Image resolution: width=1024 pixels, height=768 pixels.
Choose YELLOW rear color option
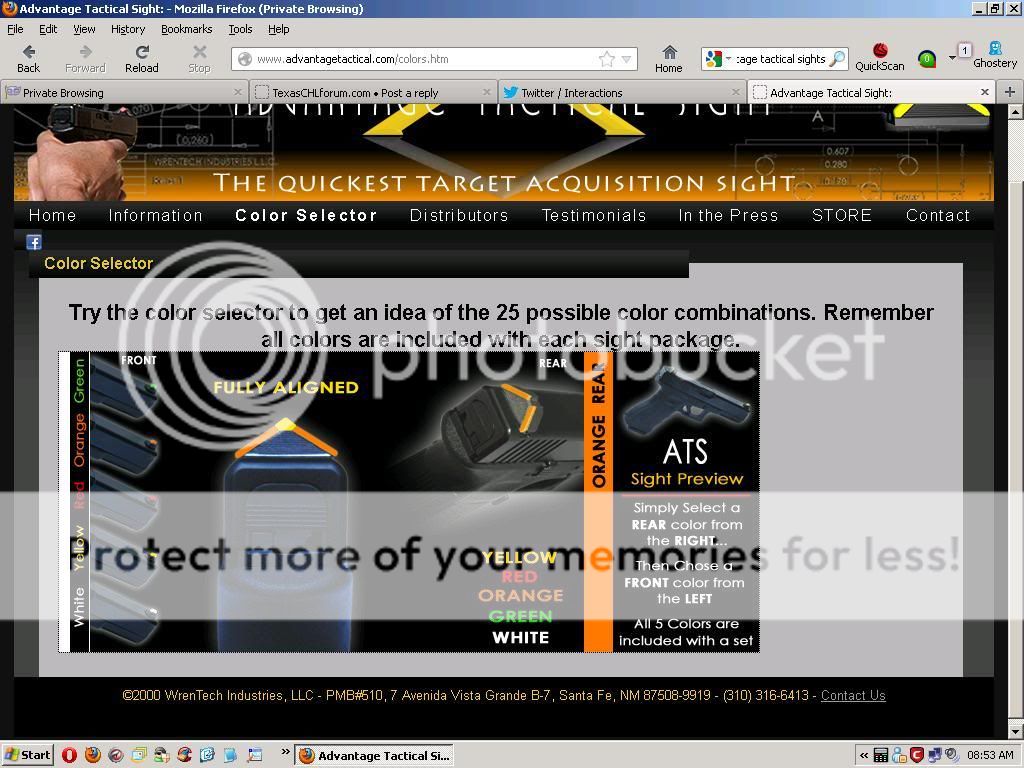(x=519, y=558)
